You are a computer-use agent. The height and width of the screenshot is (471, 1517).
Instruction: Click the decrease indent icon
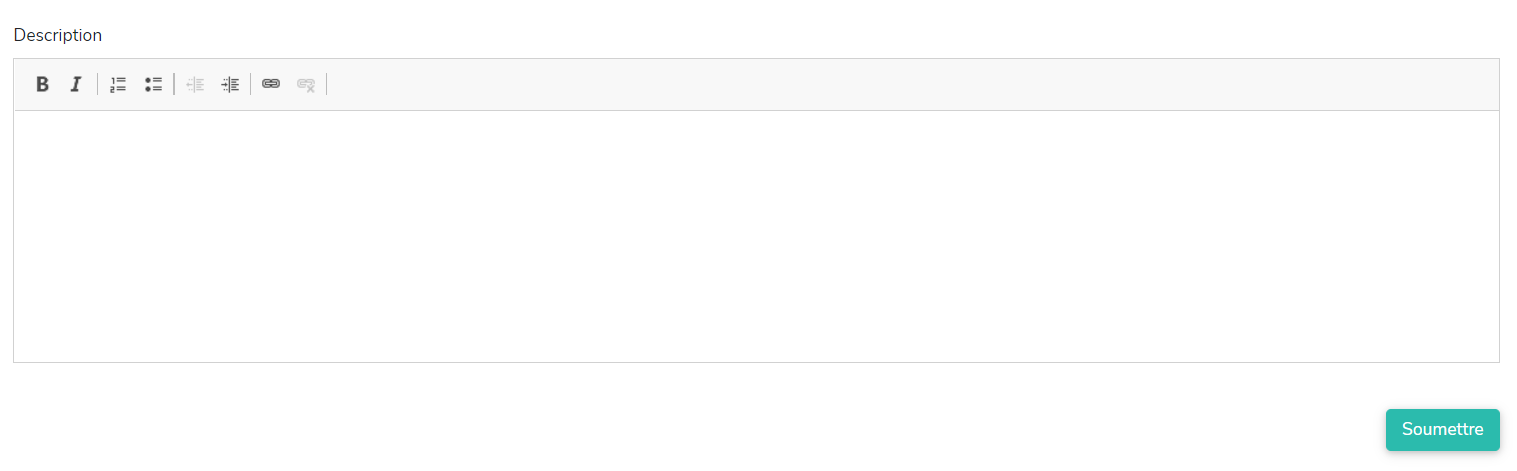[x=195, y=84]
